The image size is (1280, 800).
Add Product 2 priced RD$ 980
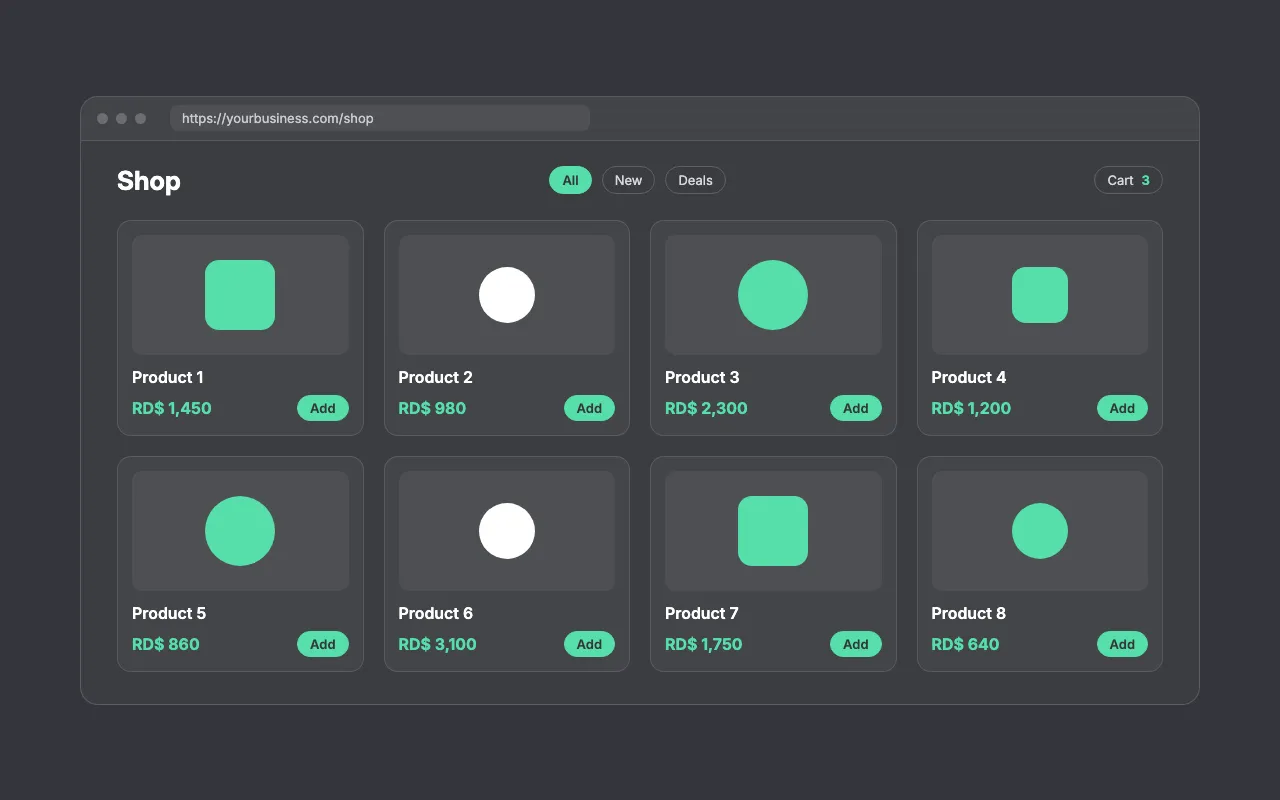coord(589,408)
